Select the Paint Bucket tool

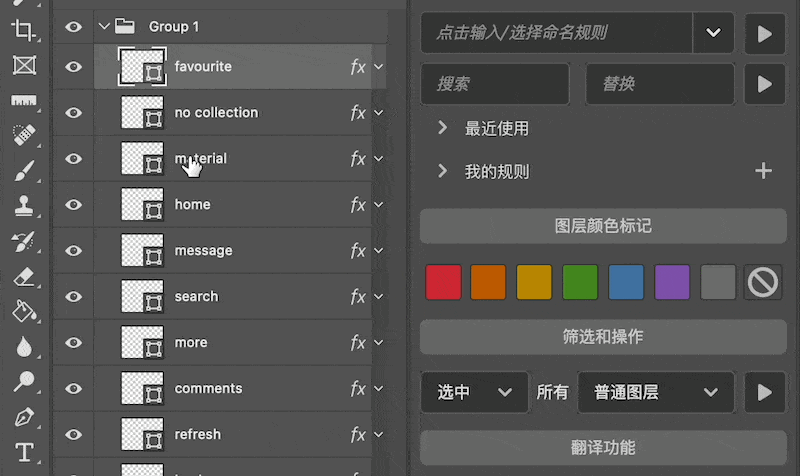[23, 311]
